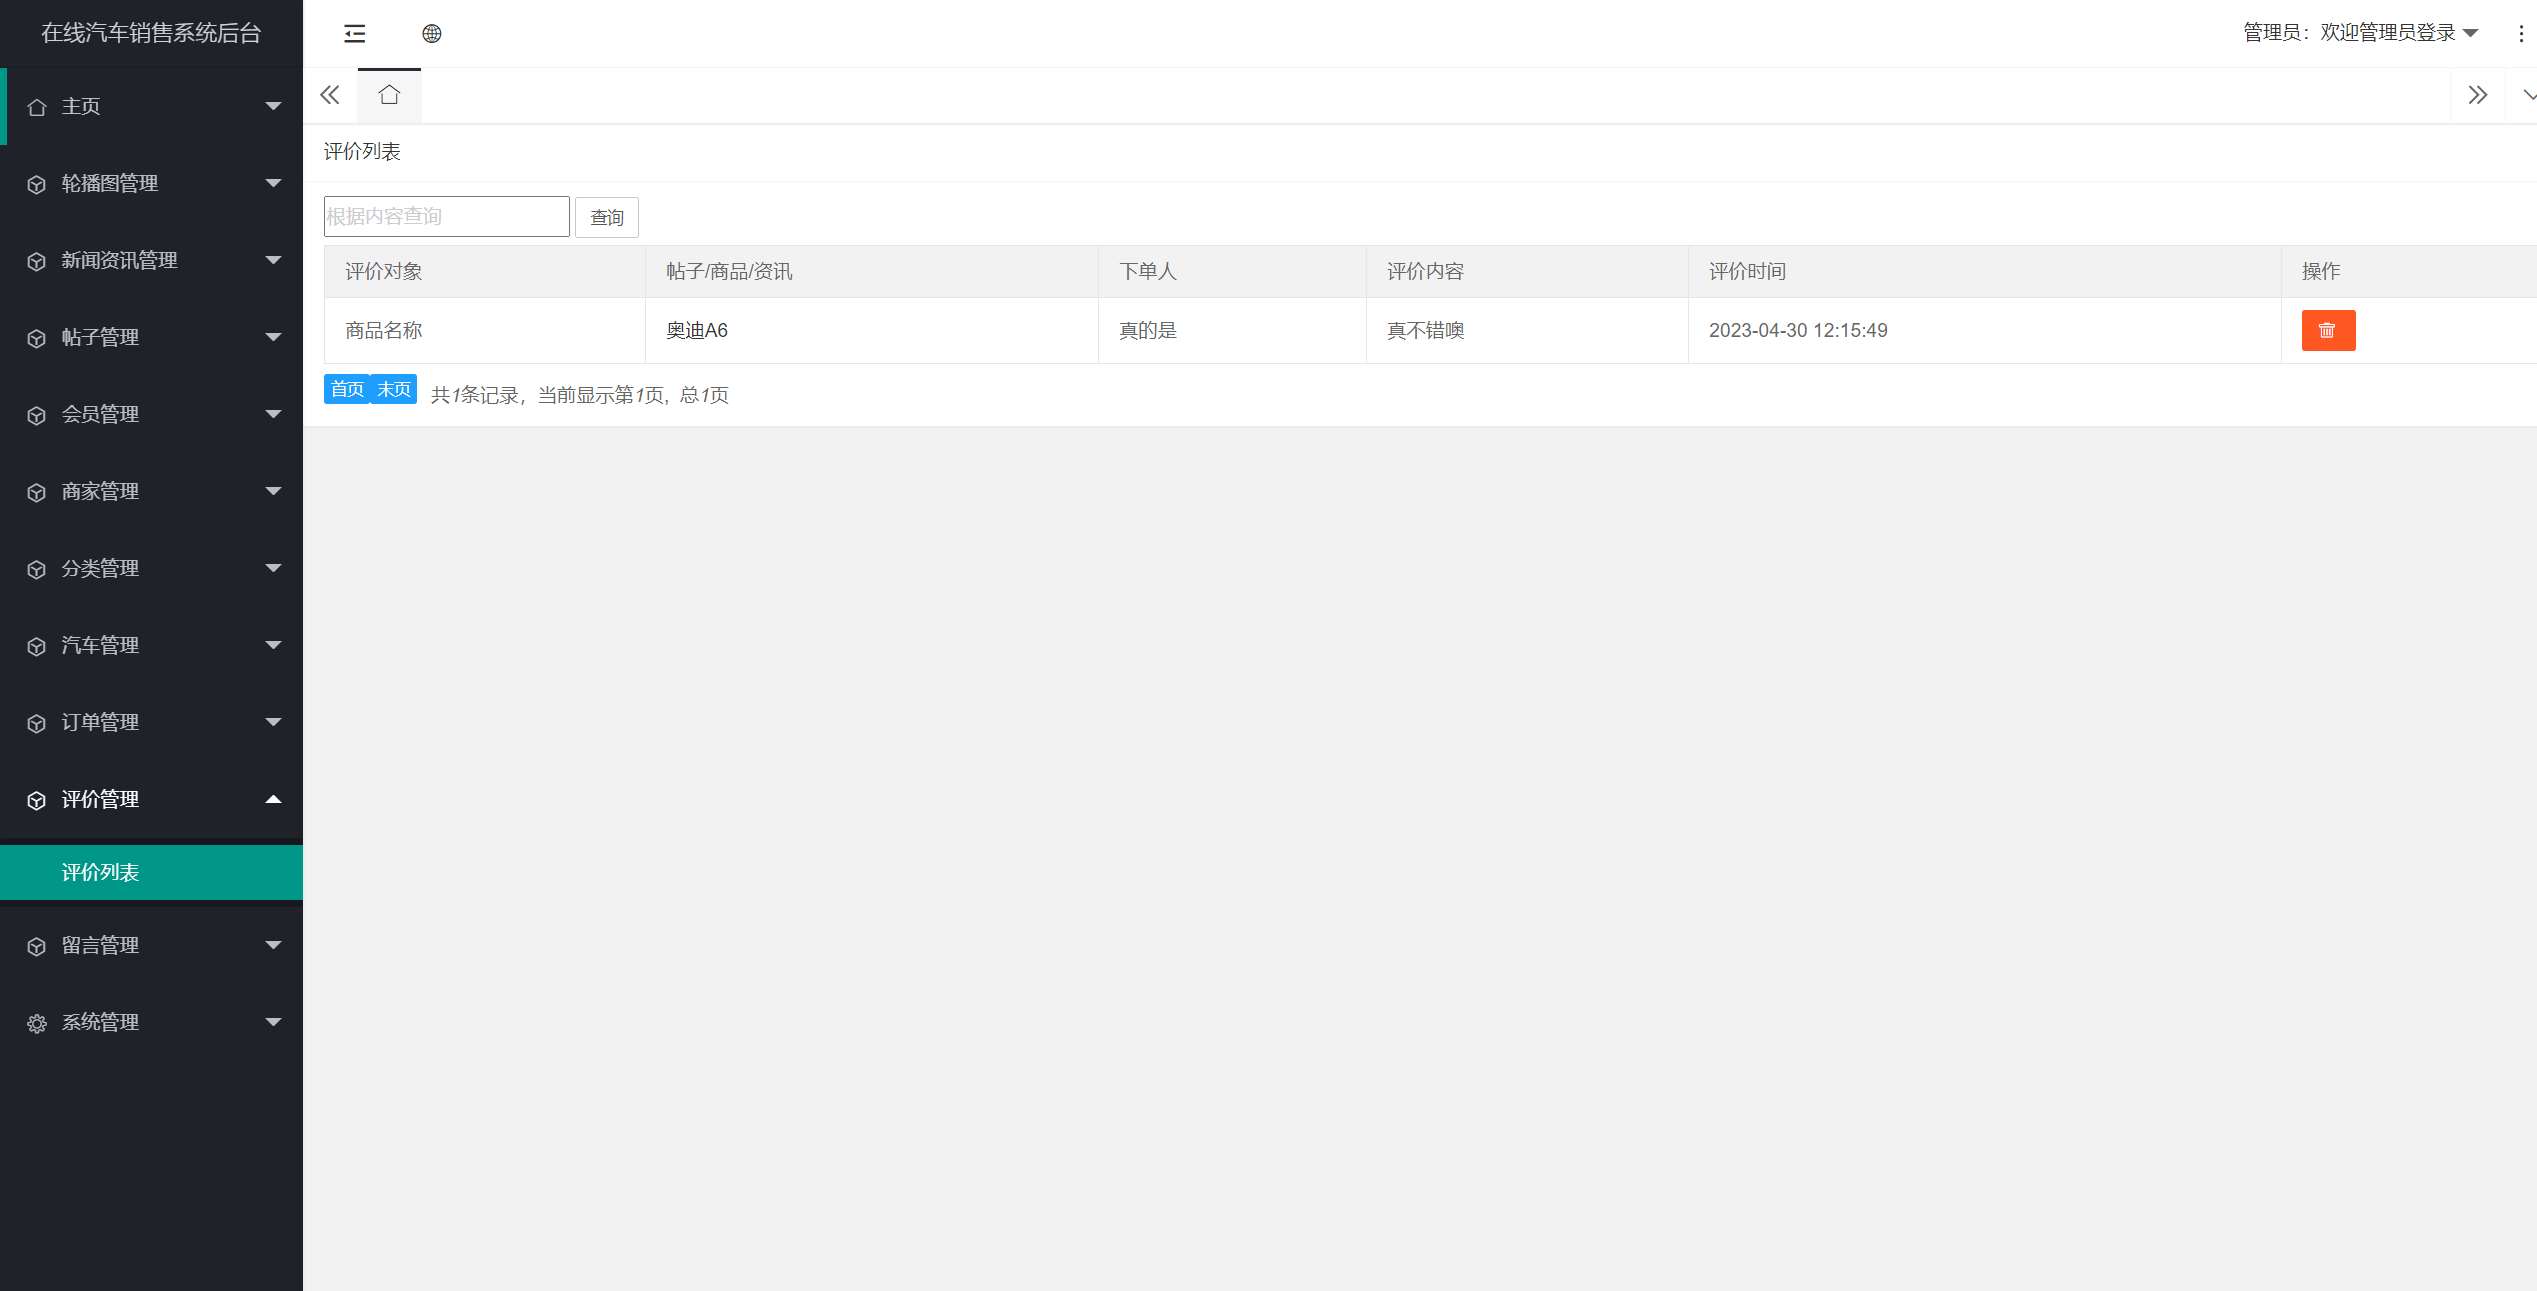This screenshot has width=2537, height=1291.
Task: Click the sidebar collapse menu icon
Action: [354, 34]
